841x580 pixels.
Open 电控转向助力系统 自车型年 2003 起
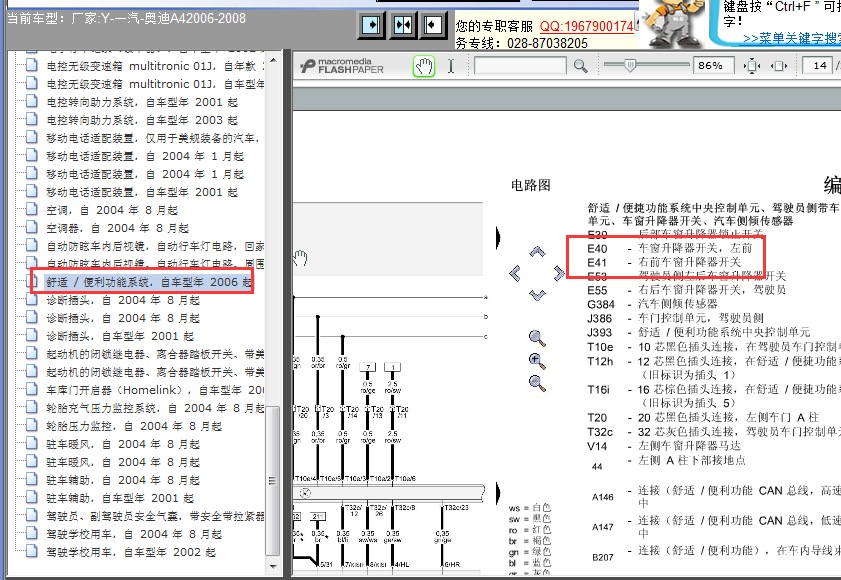(x=142, y=120)
